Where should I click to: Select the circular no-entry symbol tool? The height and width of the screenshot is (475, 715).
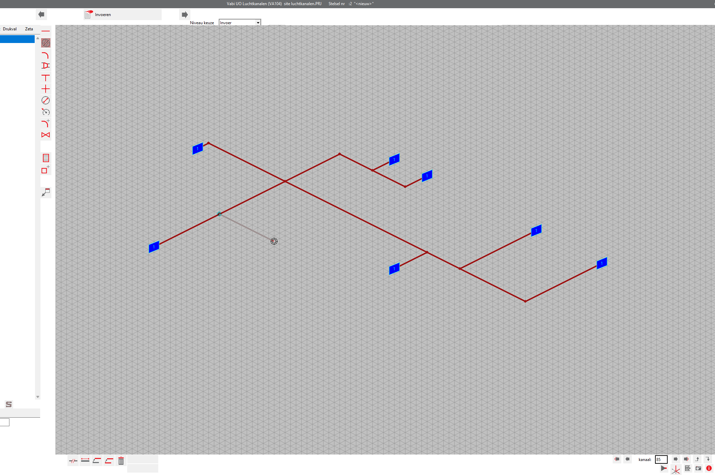pyautogui.click(x=46, y=100)
